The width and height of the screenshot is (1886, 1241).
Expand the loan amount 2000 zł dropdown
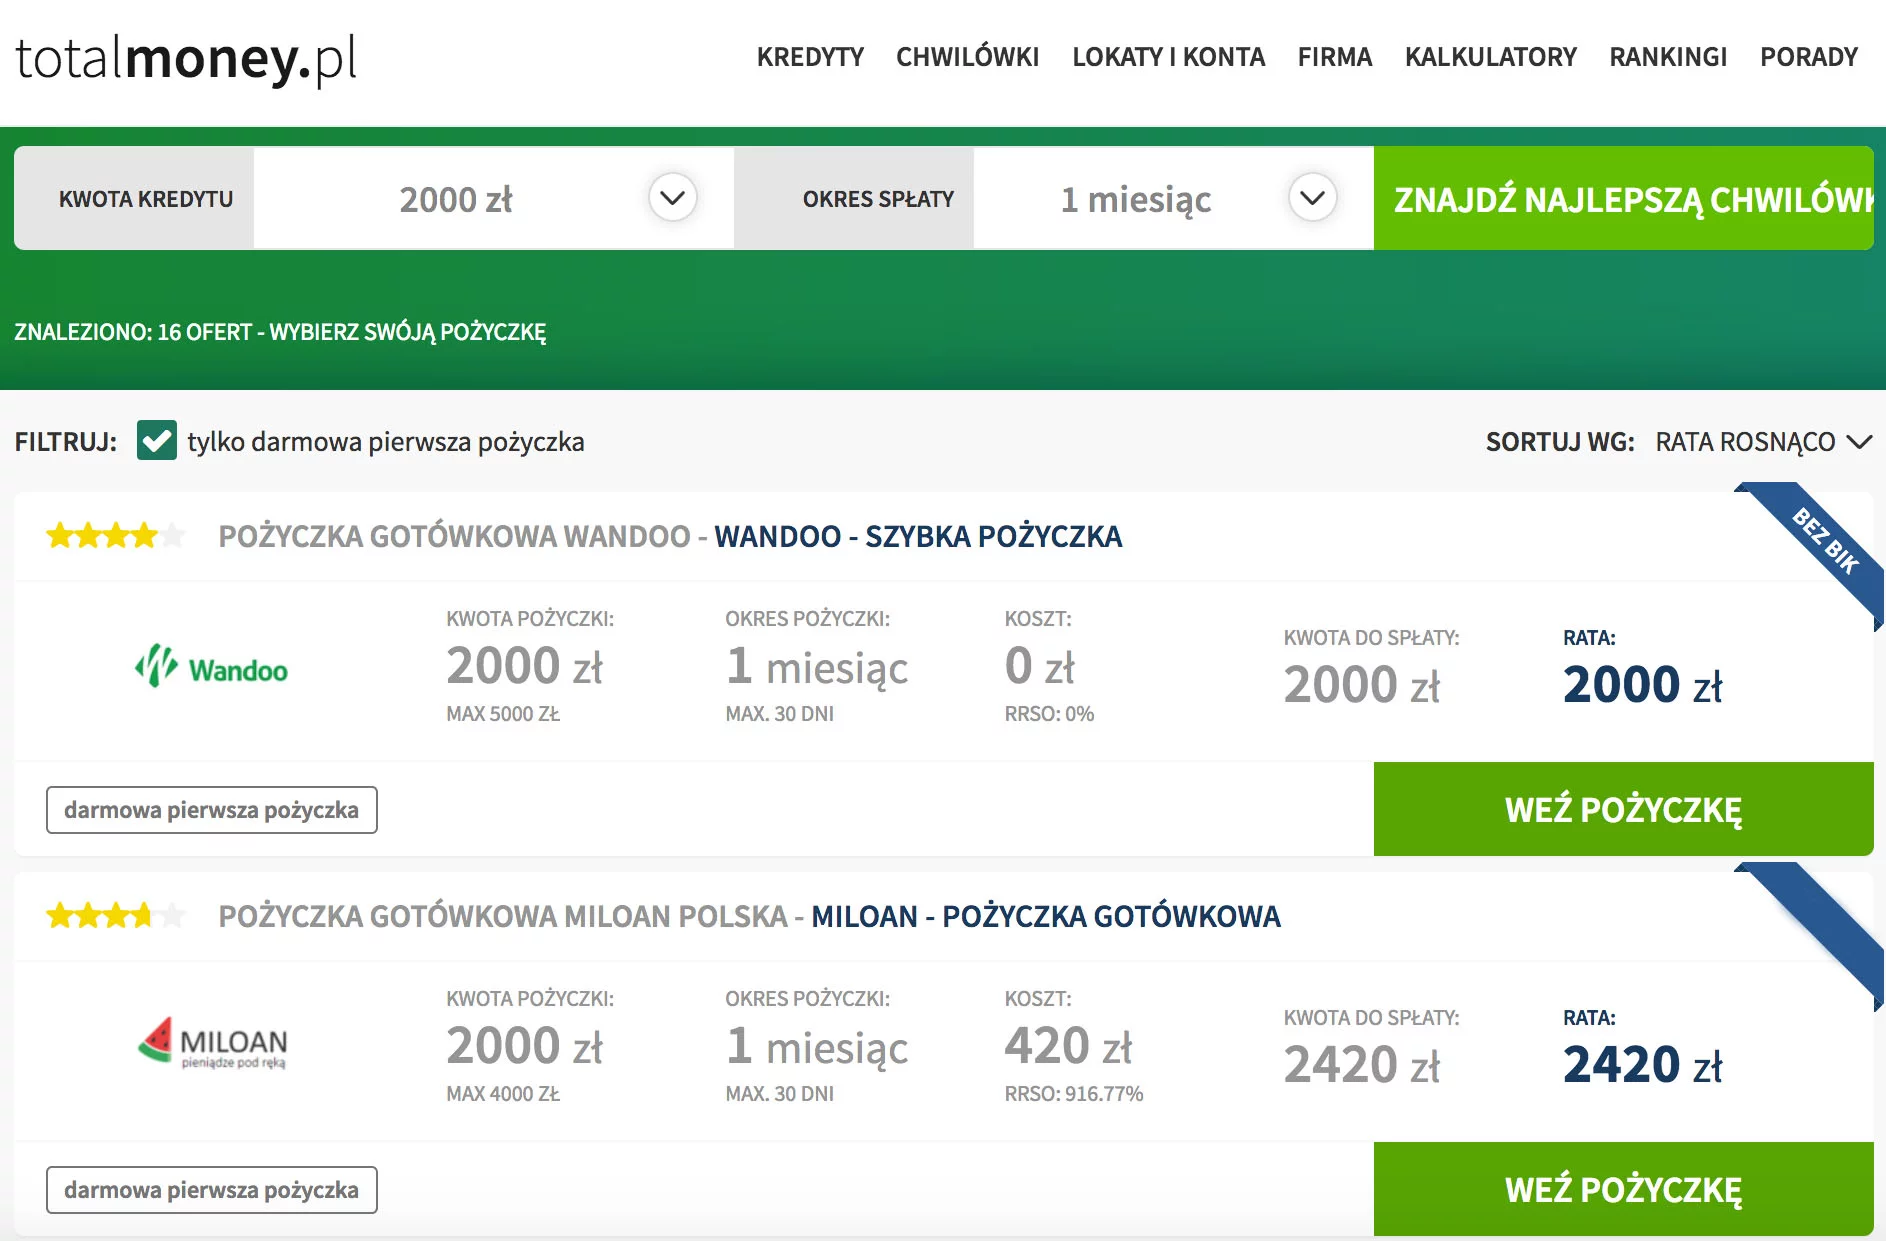click(672, 198)
